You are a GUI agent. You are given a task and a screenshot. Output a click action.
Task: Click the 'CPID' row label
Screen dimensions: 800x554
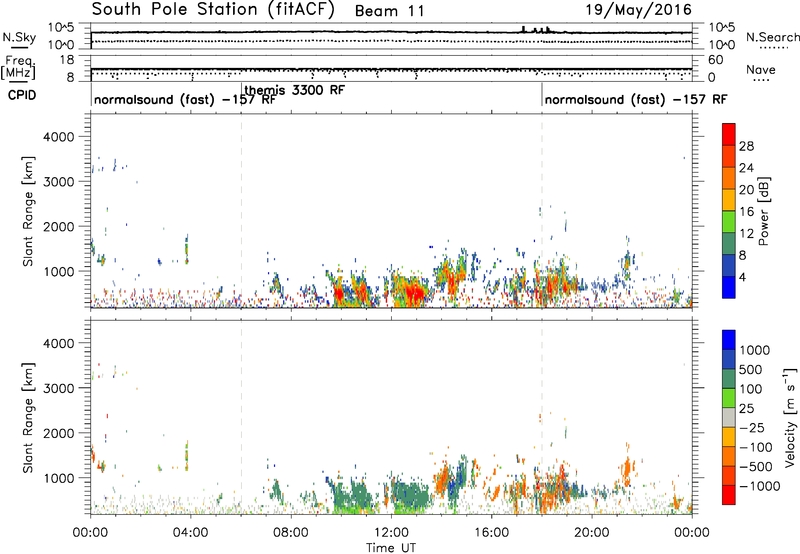click(x=22, y=95)
